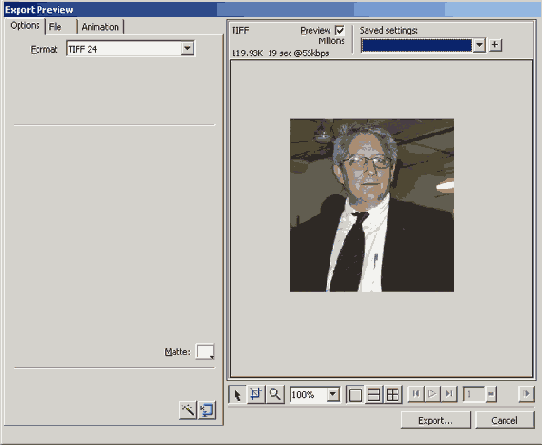
Task: Click the Export... button
Action: (x=436, y=420)
